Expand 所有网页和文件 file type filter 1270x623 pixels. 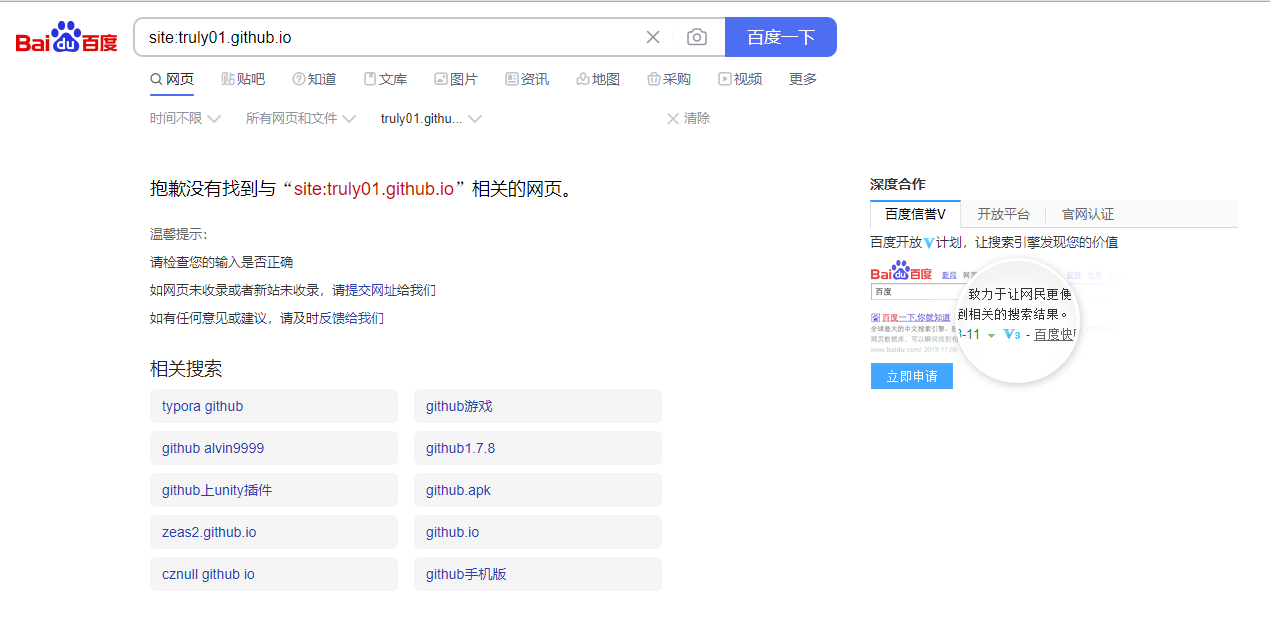point(300,118)
